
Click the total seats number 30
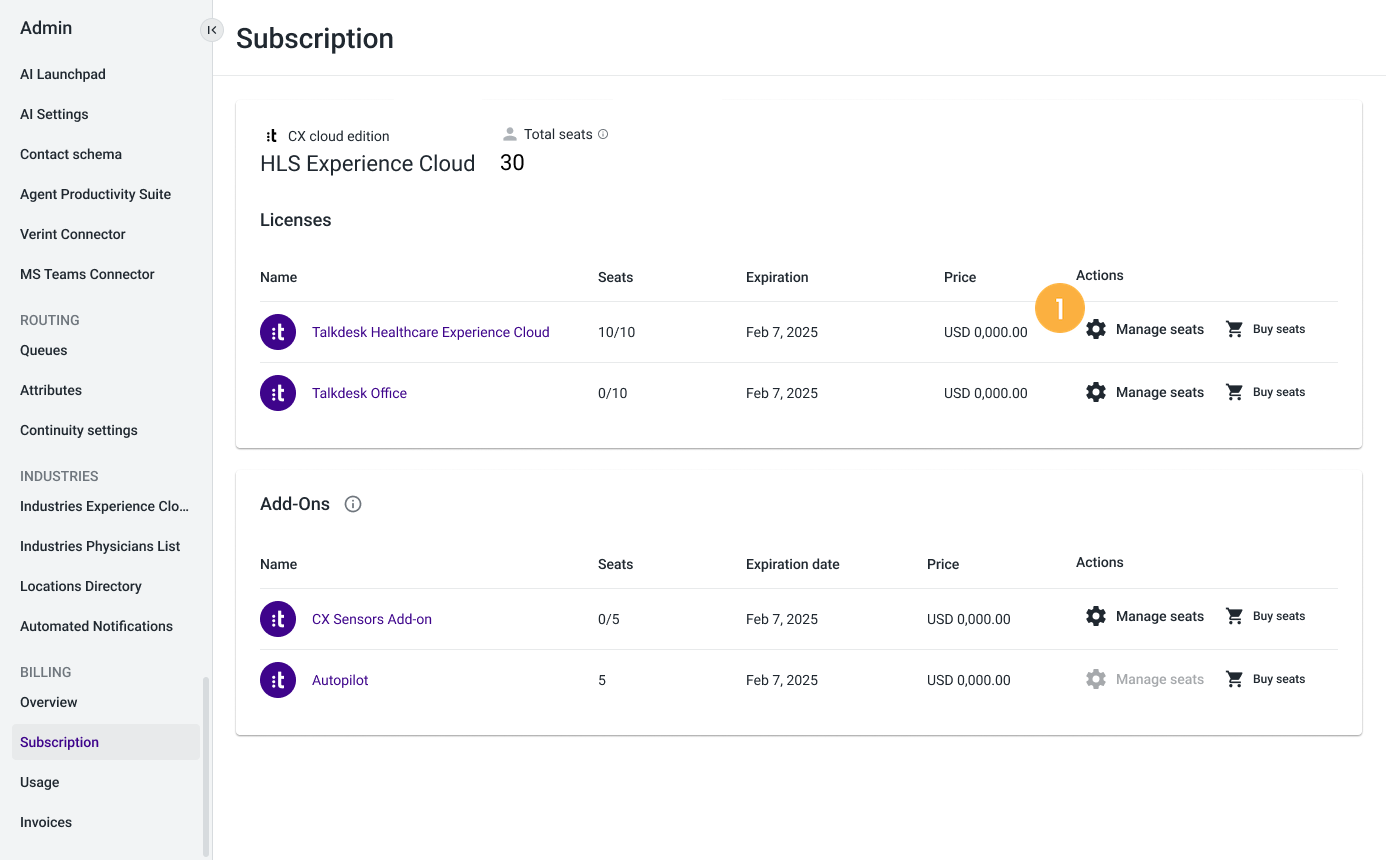[512, 163]
